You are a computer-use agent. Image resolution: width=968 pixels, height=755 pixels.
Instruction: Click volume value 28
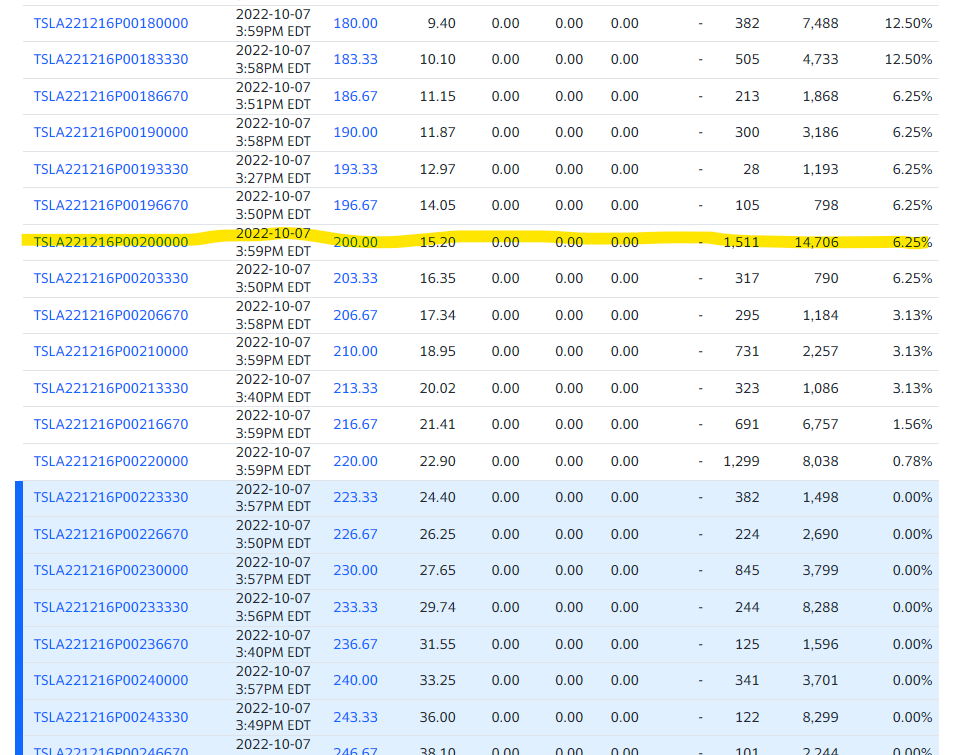pyautogui.click(x=751, y=169)
